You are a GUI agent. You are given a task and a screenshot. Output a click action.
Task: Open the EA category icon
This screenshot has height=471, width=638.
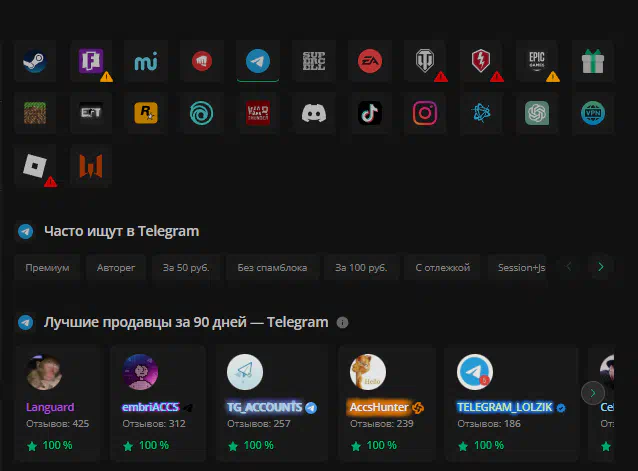coord(369,61)
